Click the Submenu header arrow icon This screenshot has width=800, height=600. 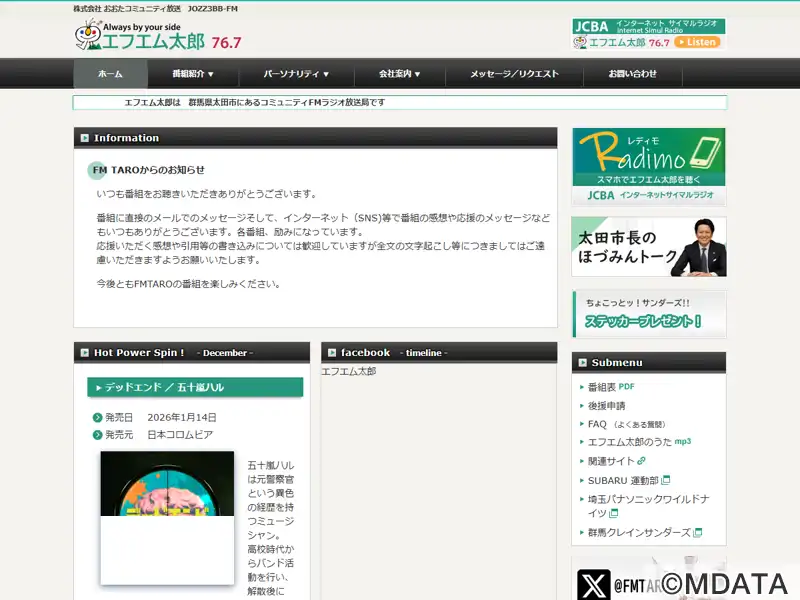pyautogui.click(x=583, y=363)
